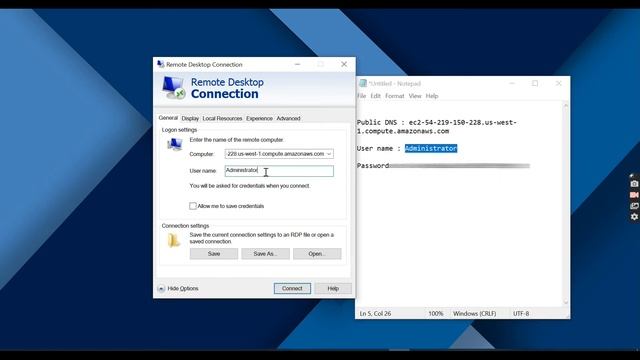Click the User name input field
640x360 pixels.
pos(279,171)
